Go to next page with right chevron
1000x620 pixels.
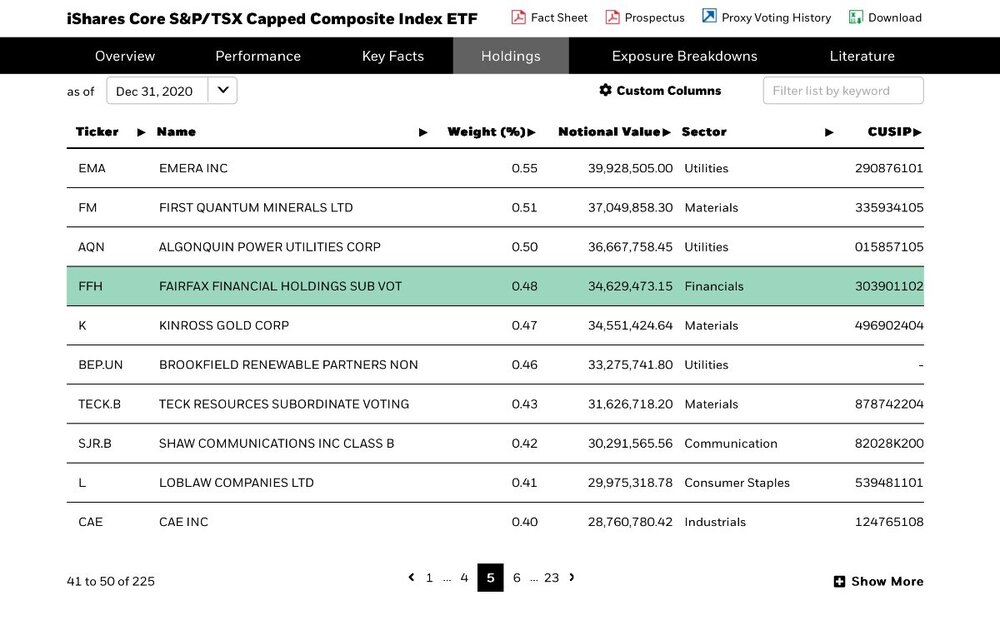pos(572,577)
